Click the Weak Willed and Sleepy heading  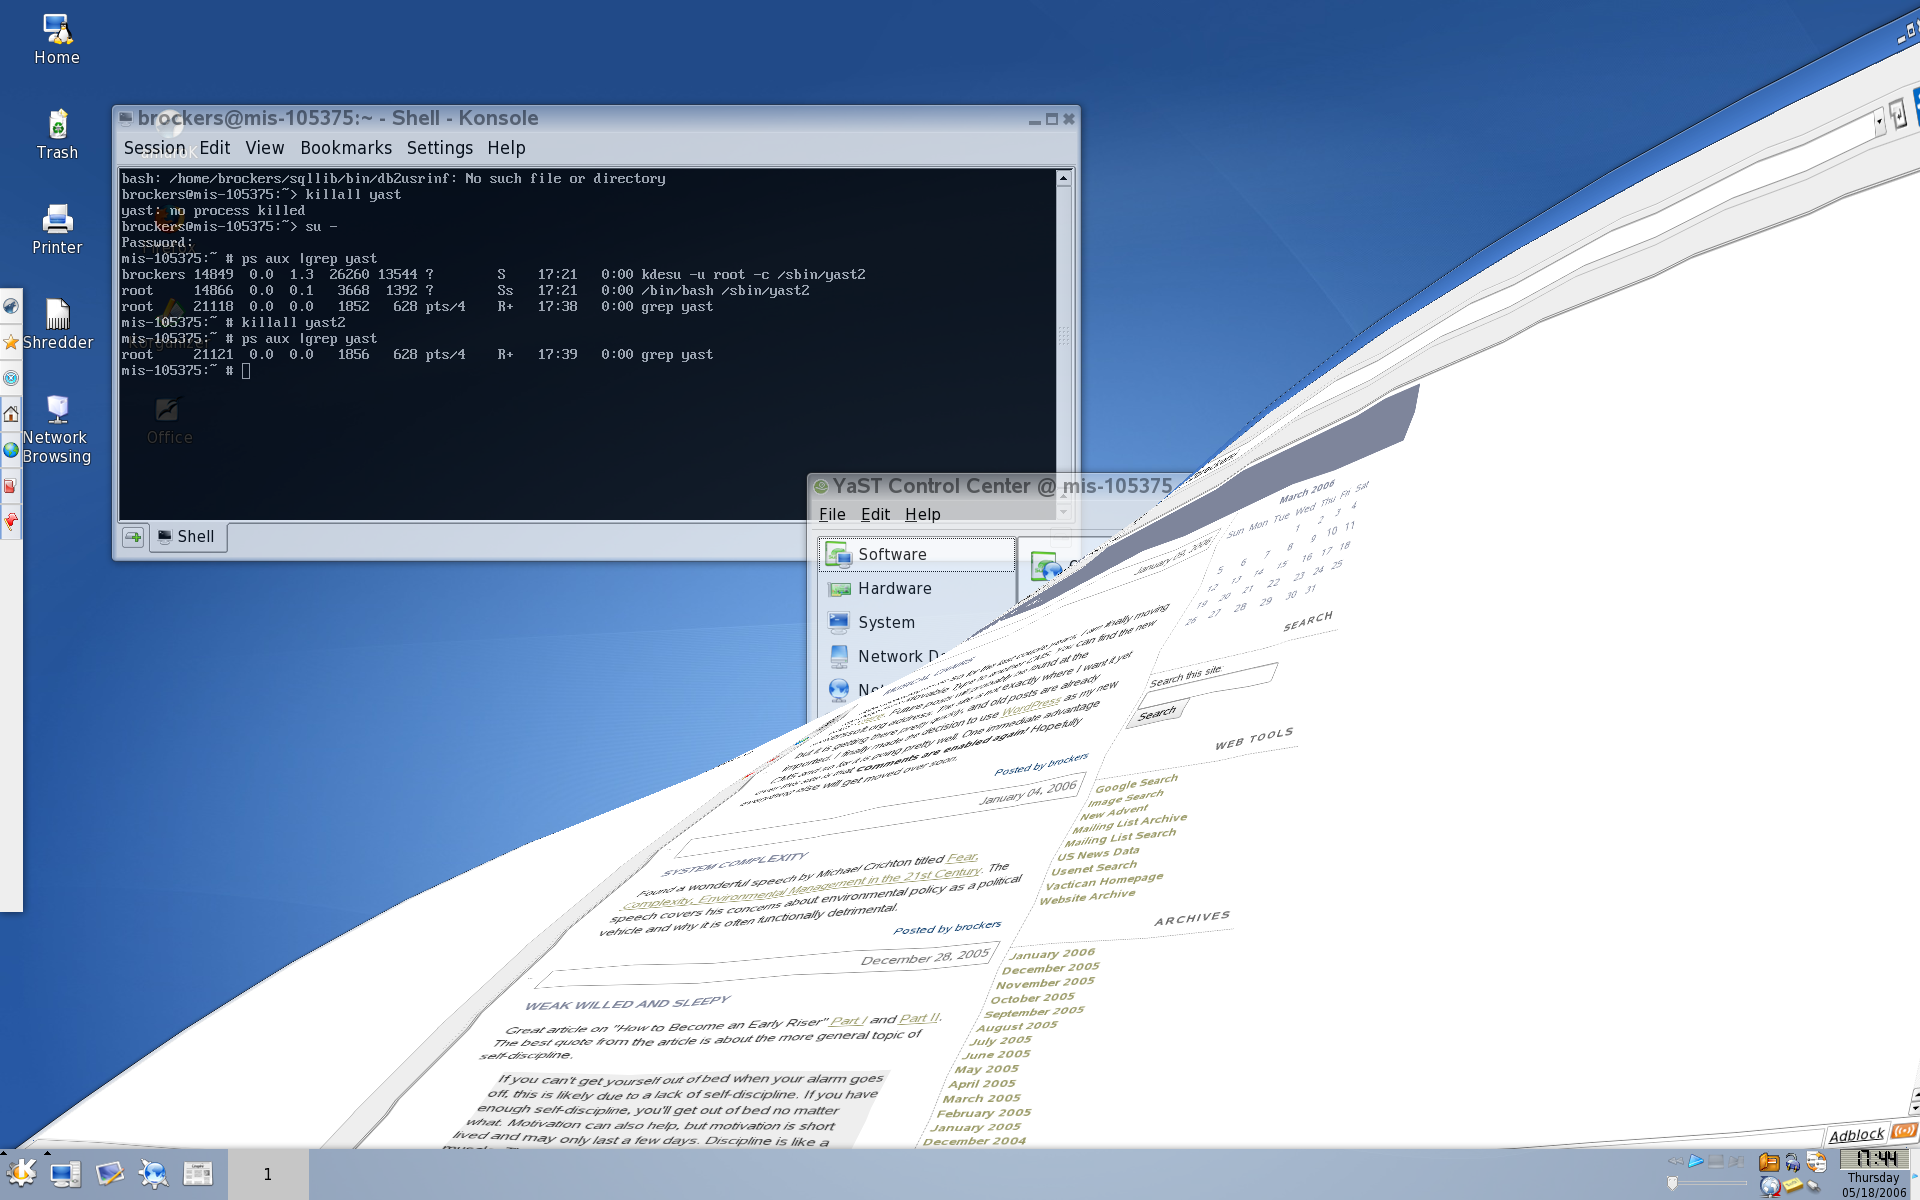click(x=628, y=1003)
